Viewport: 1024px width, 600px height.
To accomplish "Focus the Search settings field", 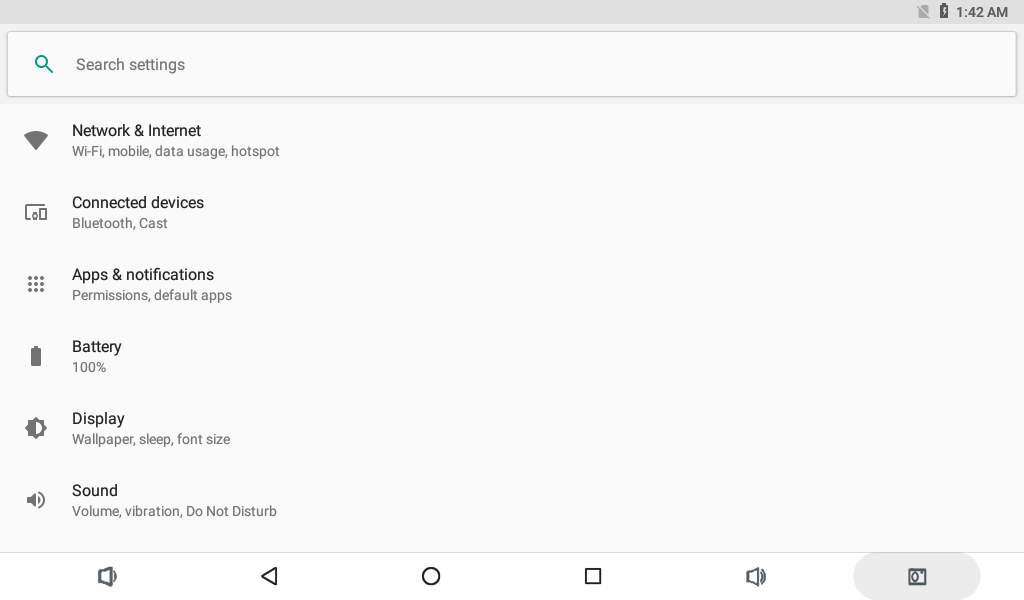I will (512, 64).
